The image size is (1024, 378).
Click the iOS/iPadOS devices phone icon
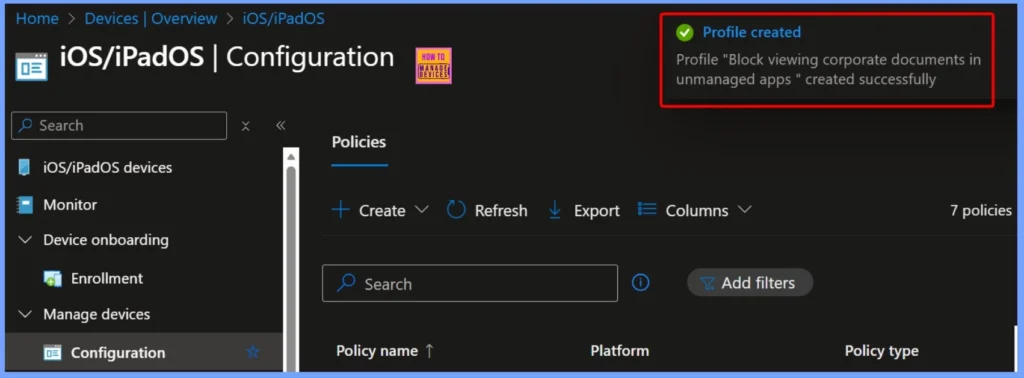pyautogui.click(x=24, y=168)
